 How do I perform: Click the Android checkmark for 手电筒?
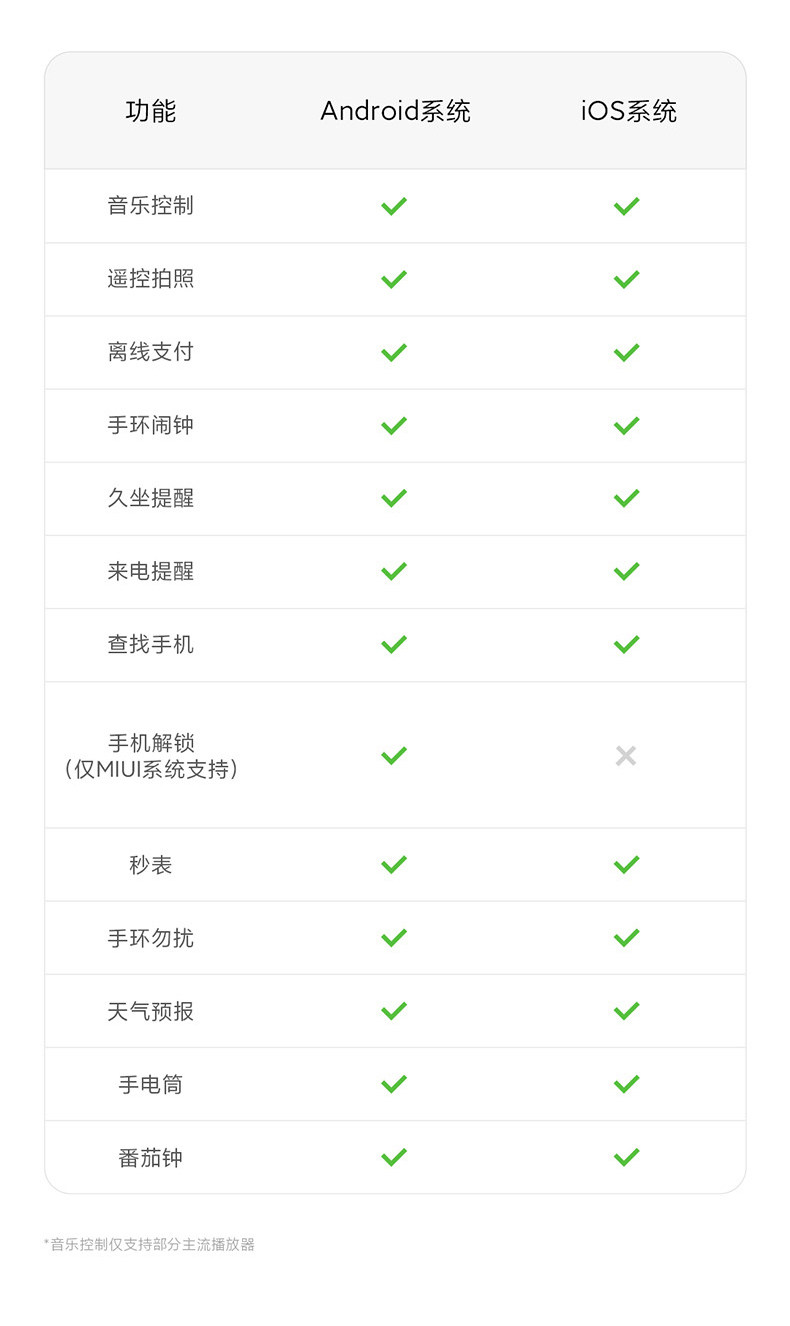[394, 1084]
